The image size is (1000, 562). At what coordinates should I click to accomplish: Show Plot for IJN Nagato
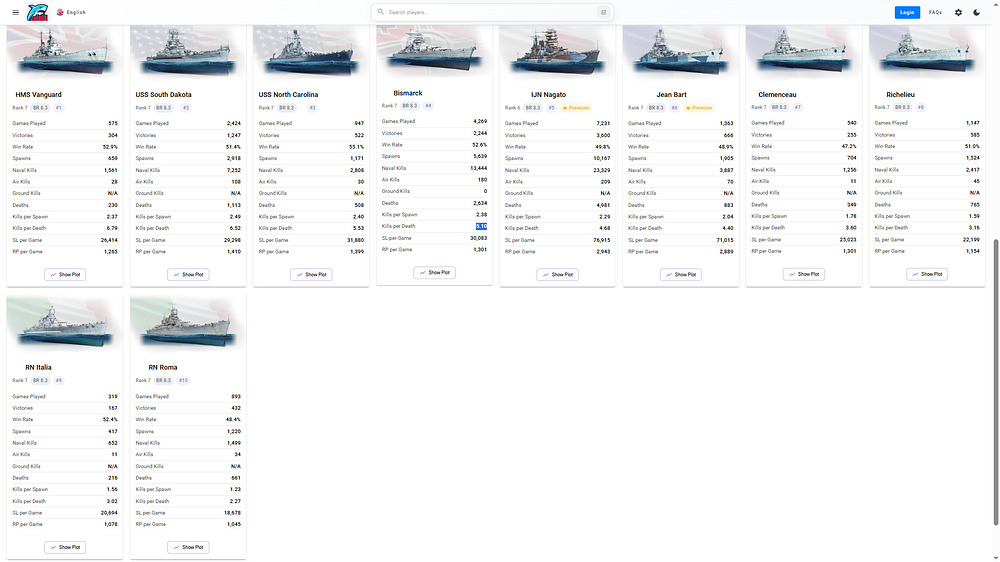(557, 274)
